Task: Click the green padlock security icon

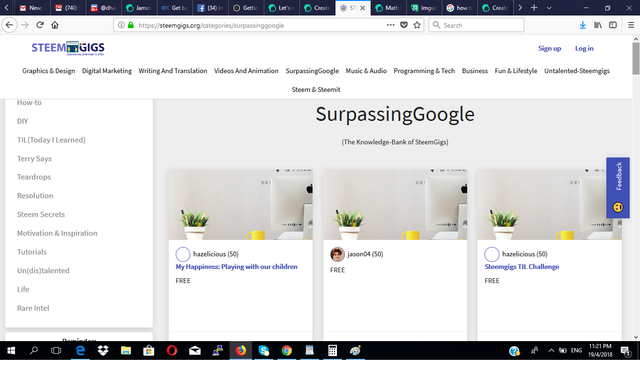Action: [131, 25]
